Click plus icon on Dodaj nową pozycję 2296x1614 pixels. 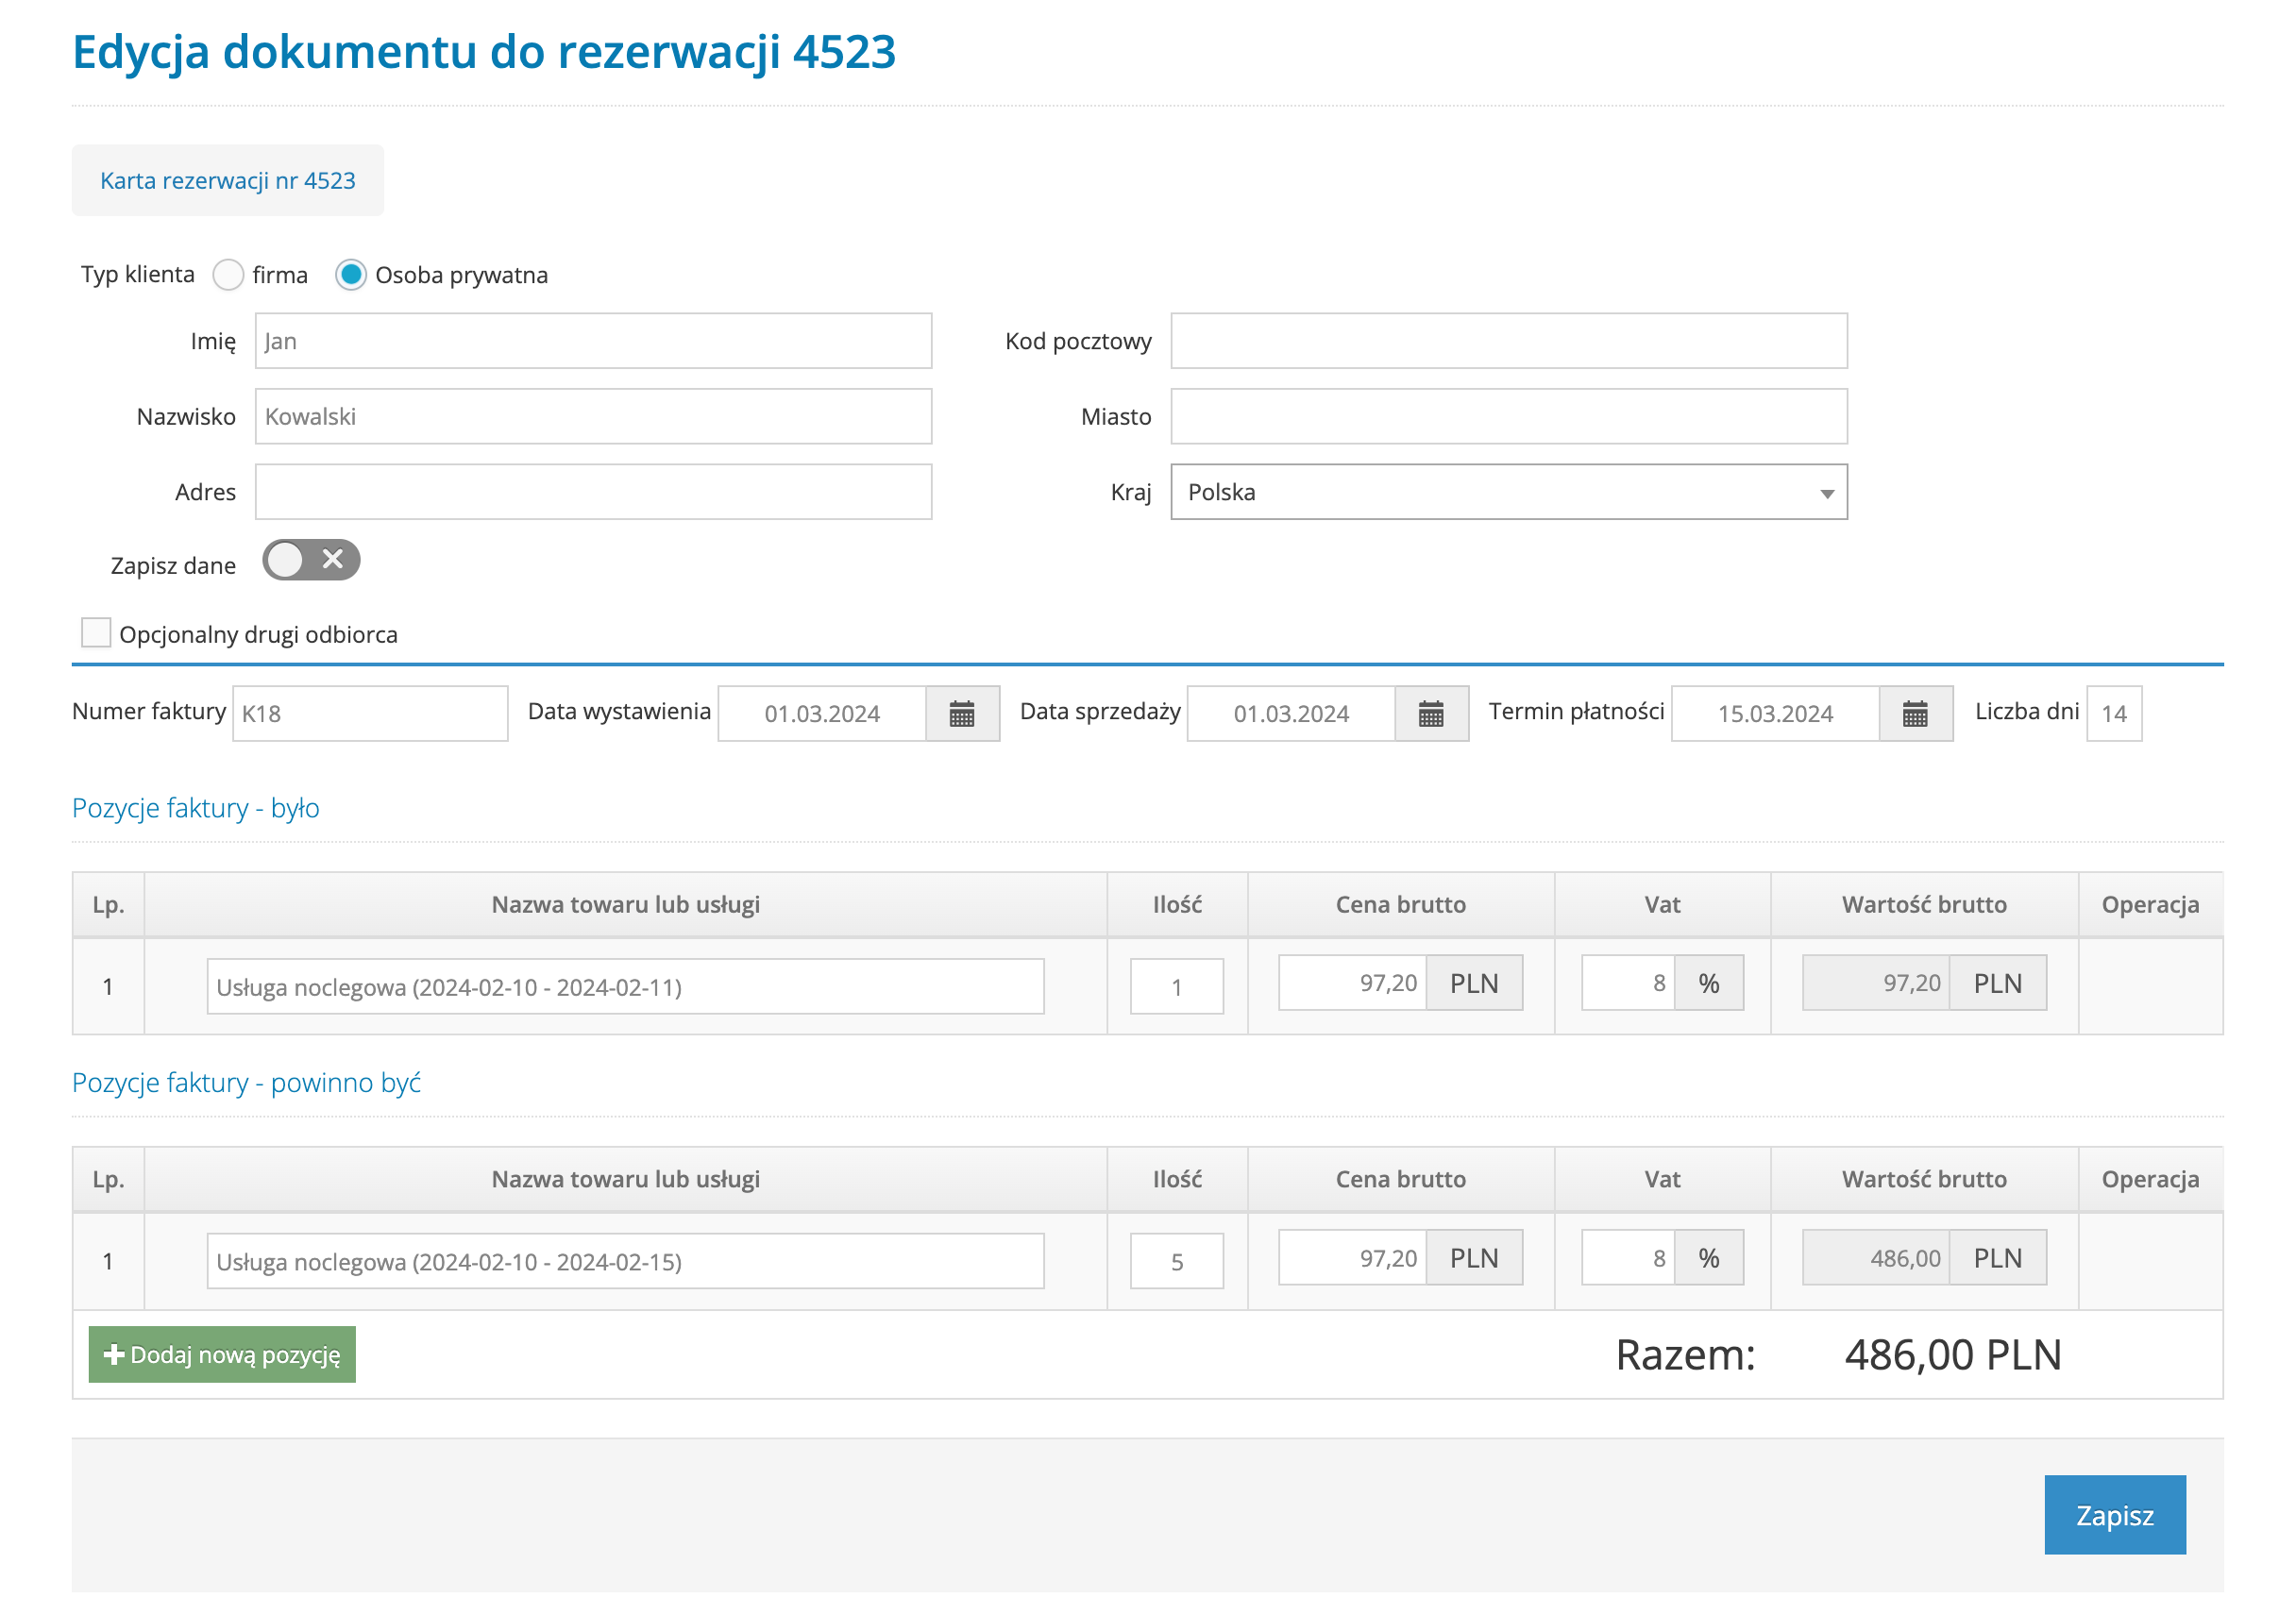pos(114,1354)
